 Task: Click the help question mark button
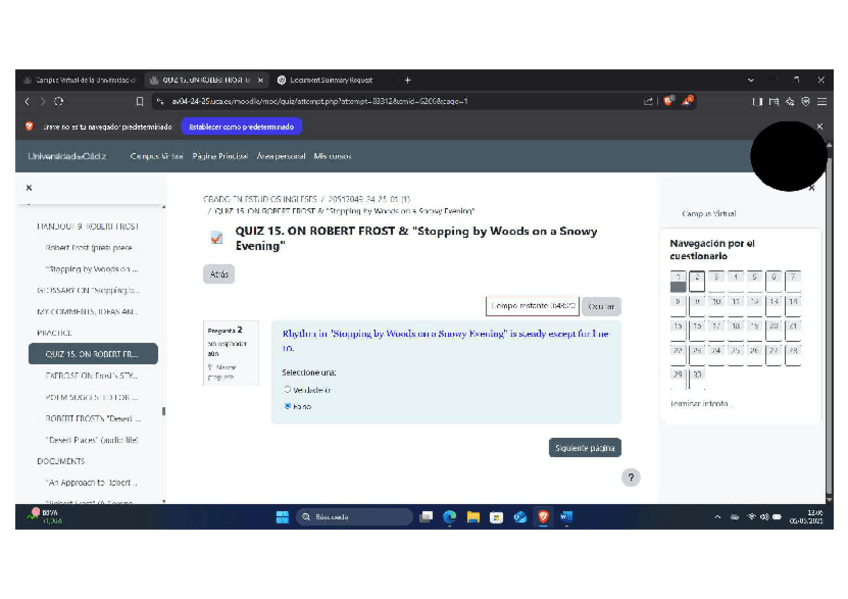[630, 478]
